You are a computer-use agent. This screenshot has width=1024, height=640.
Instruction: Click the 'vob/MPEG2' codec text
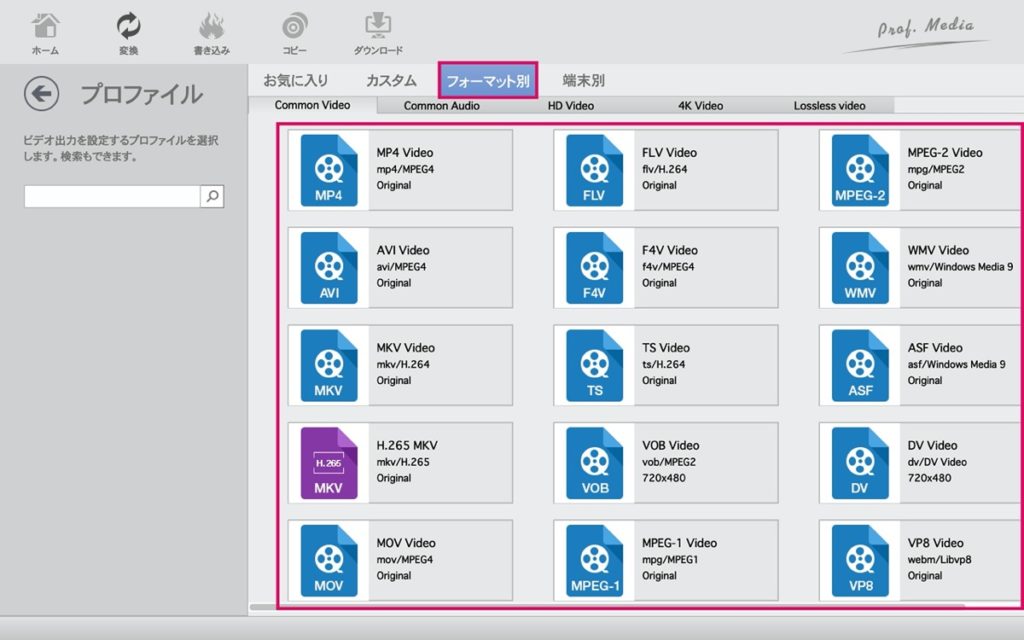669,462
